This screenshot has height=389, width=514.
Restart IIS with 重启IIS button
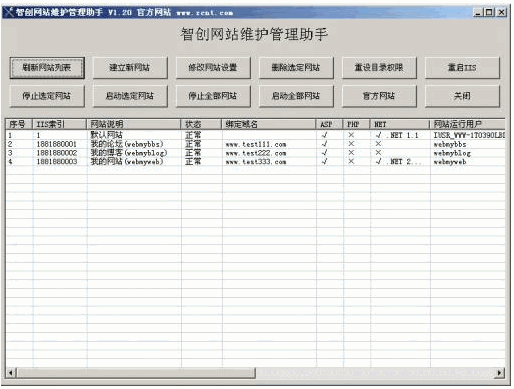point(462,68)
